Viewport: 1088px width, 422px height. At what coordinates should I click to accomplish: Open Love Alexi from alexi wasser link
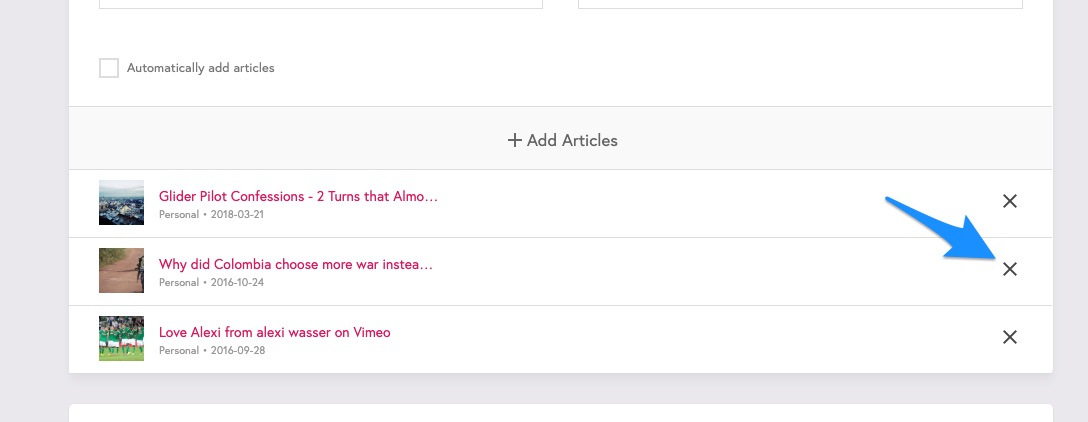tap(275, 332)
